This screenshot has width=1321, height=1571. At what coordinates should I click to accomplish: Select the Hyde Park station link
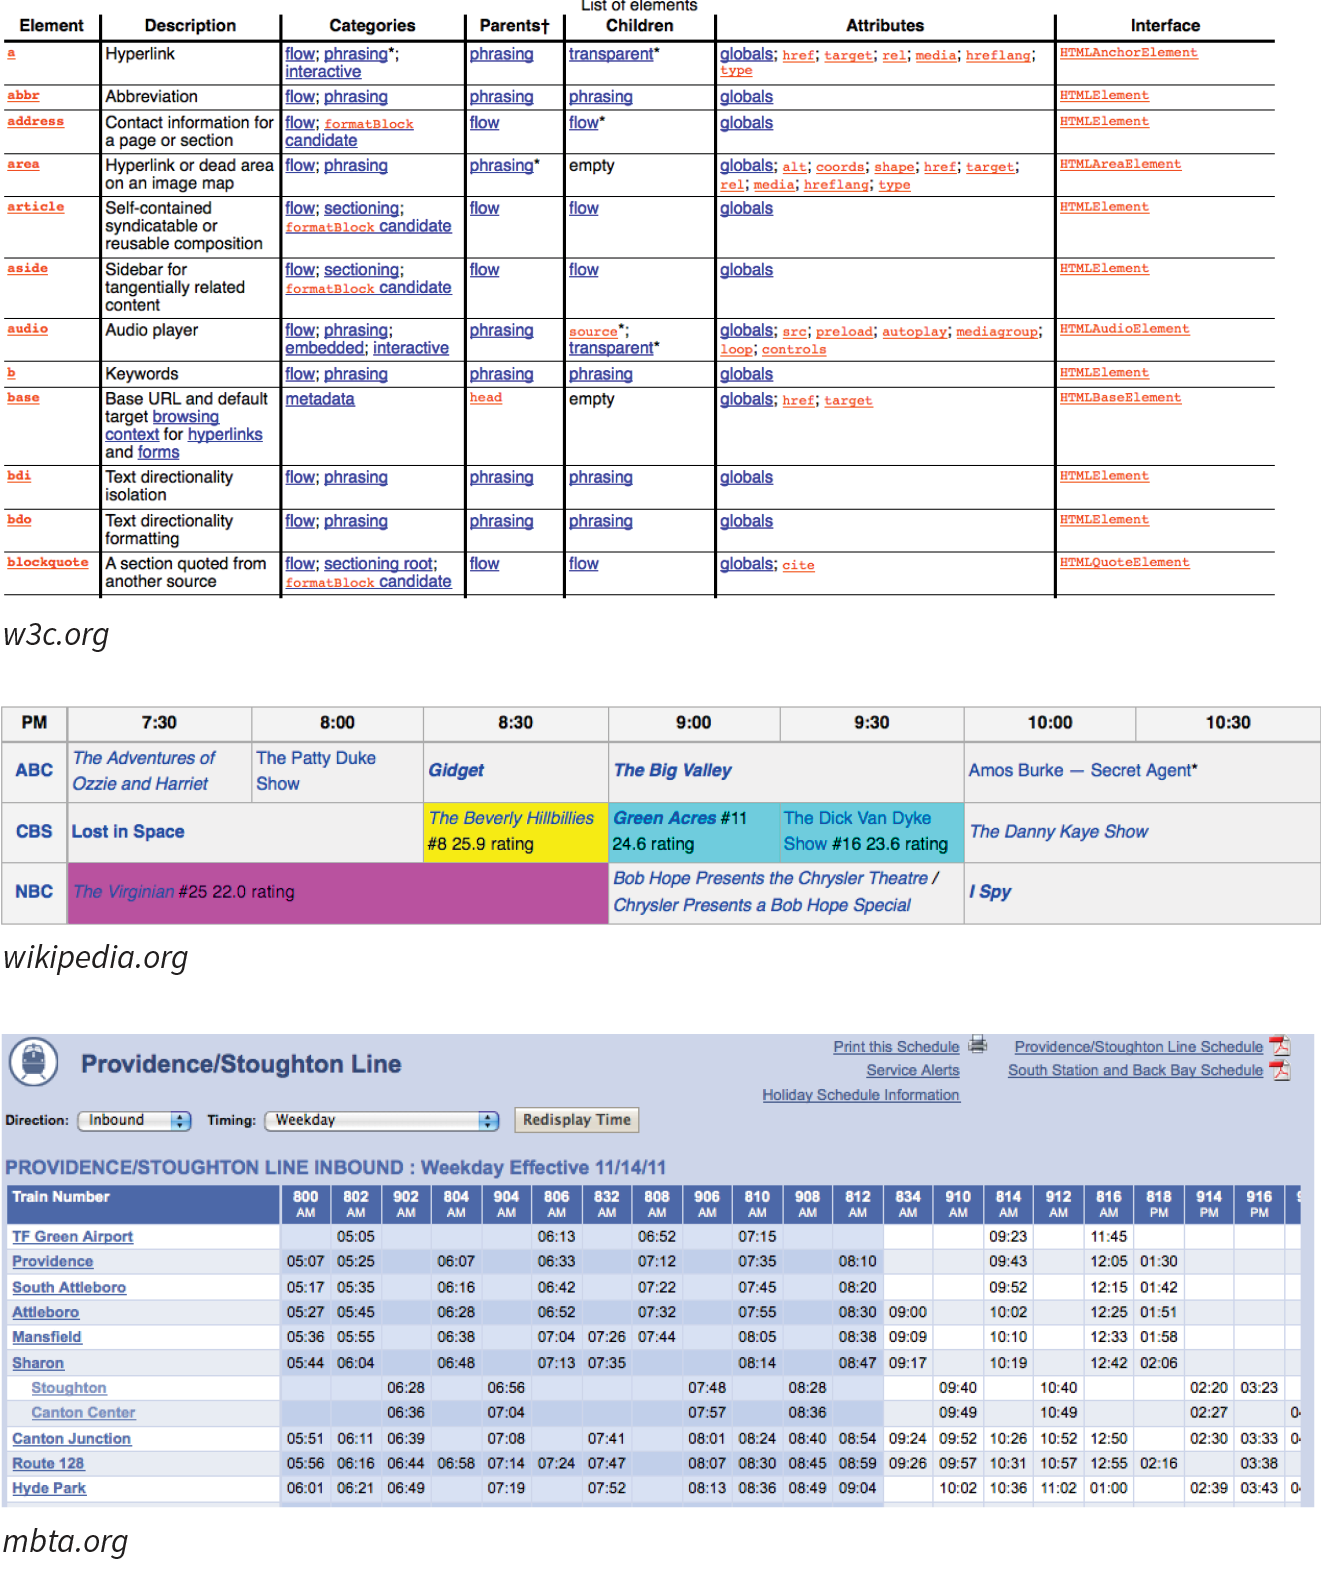pos(49,1489)
